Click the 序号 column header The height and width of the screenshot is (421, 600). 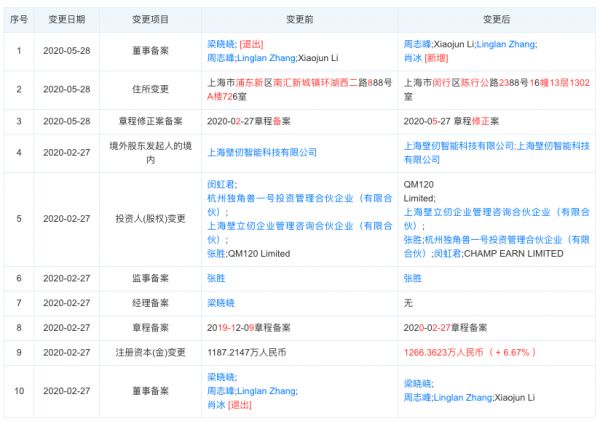point(18,19)
